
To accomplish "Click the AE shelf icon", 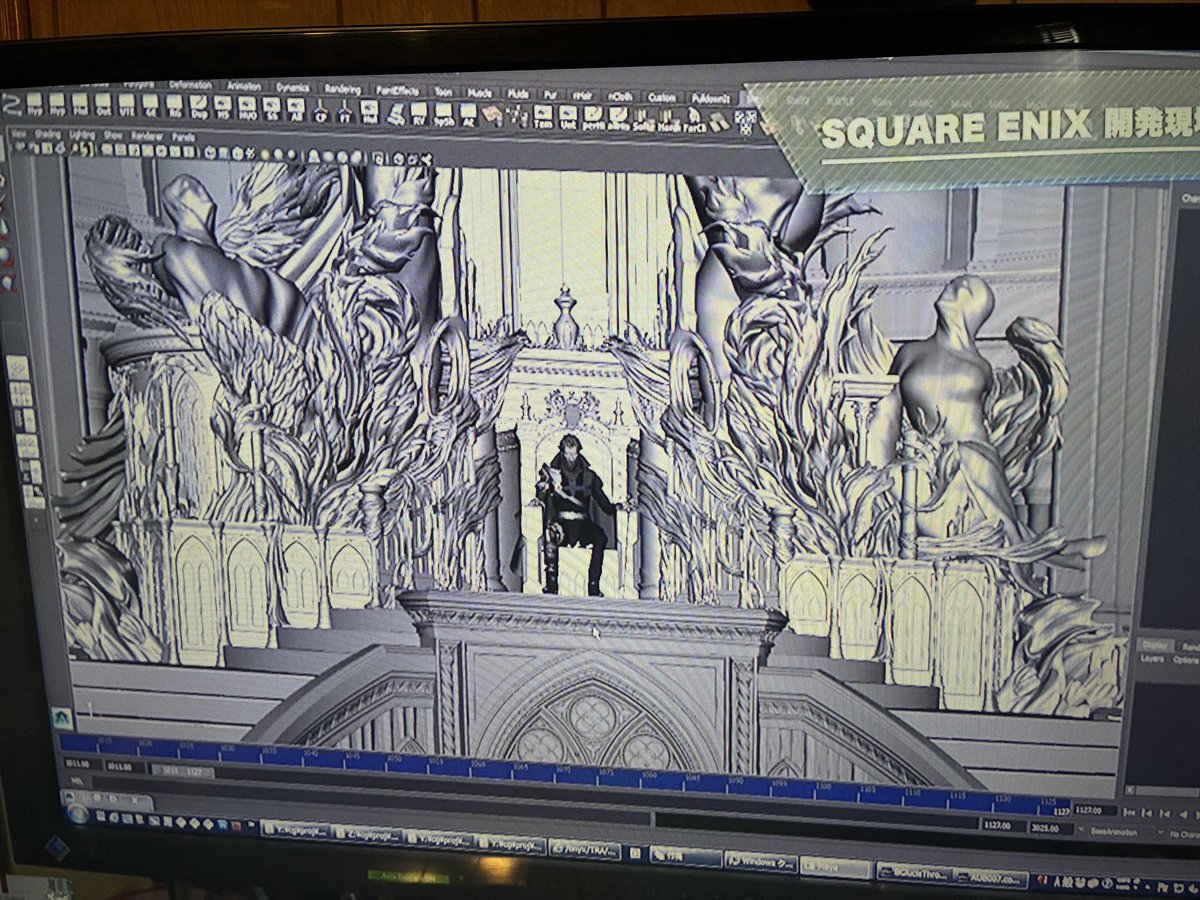I will [x=468, y=113].
